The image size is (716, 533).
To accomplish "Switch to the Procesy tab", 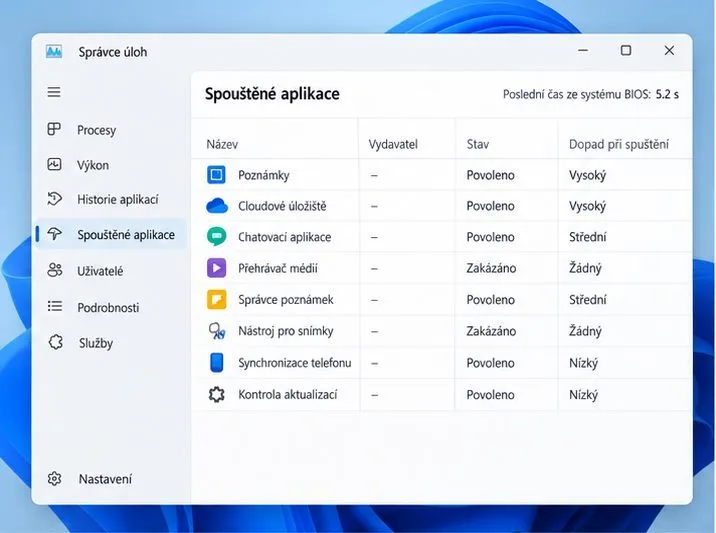I will 96,130.
